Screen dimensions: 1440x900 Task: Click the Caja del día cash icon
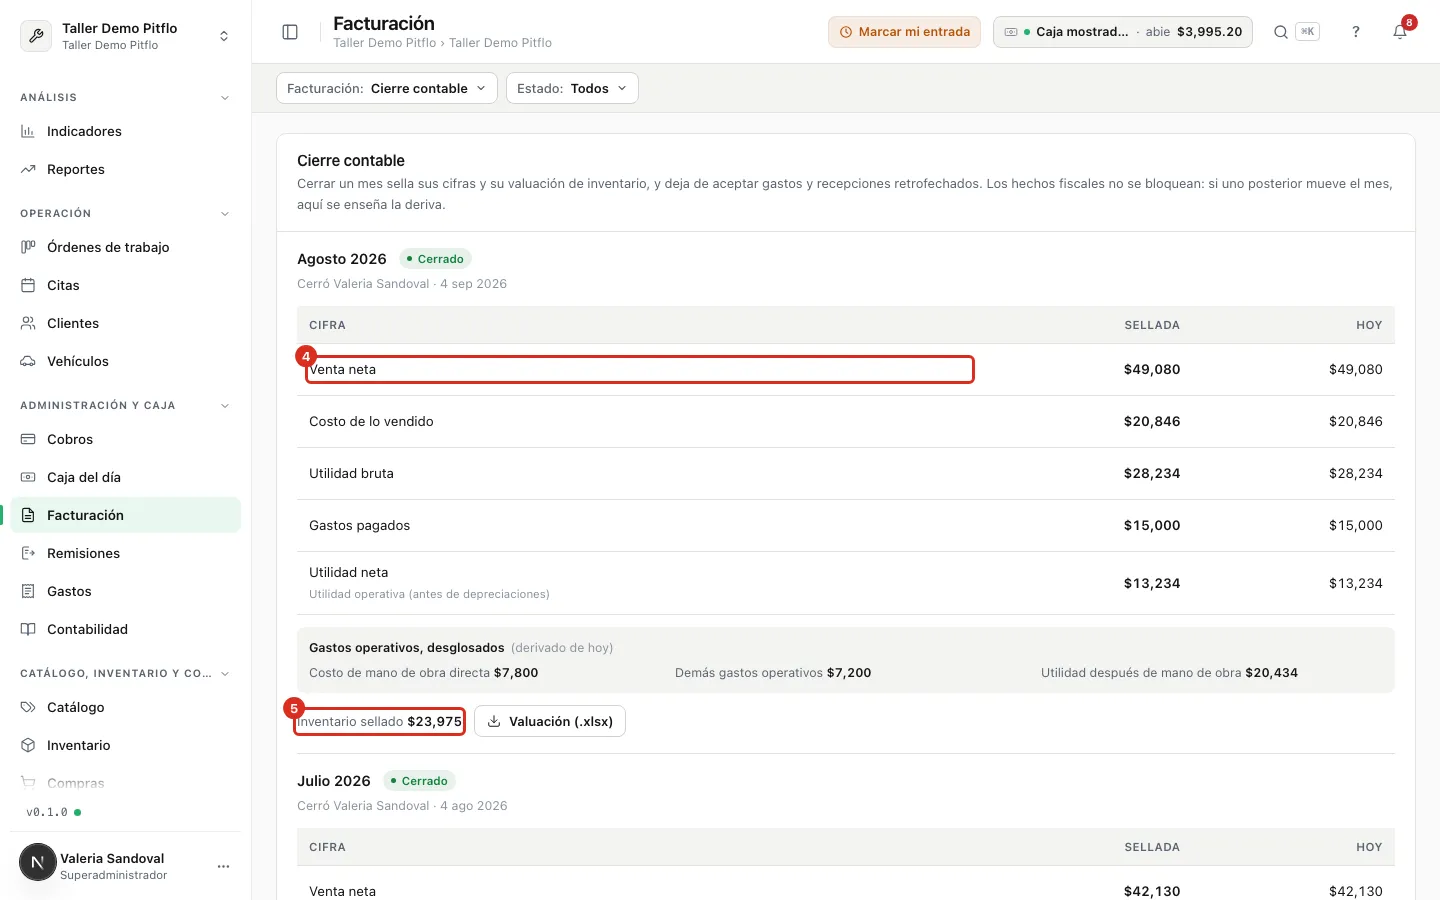(28, 477)
